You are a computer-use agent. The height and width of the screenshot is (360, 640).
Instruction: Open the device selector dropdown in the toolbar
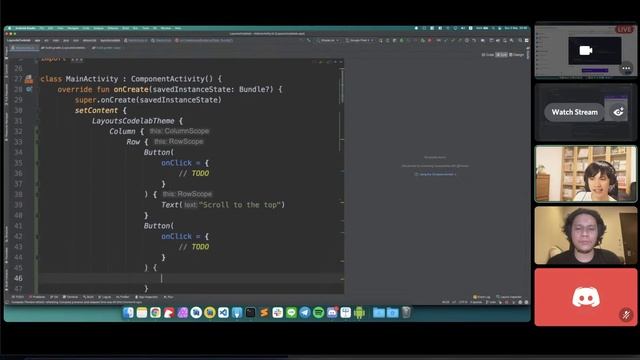[359, 40]
